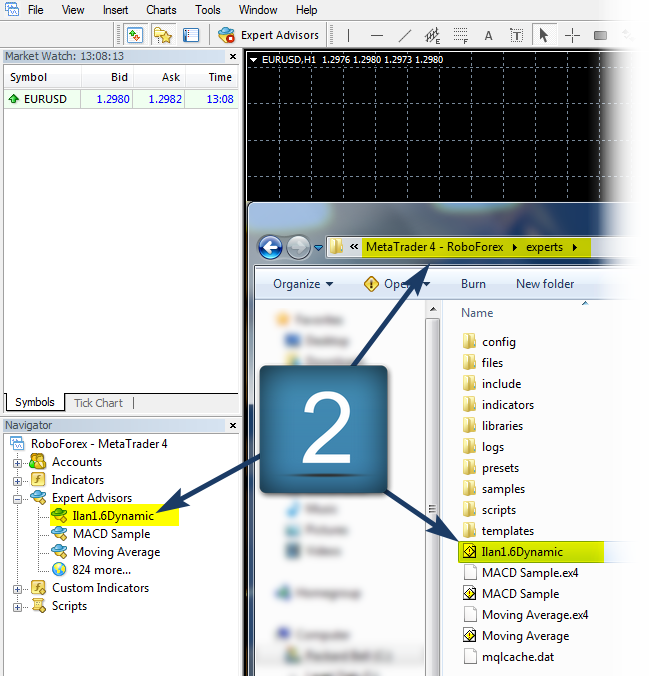Open the Organize dropdown in Explorer

(x=302, y=284)
